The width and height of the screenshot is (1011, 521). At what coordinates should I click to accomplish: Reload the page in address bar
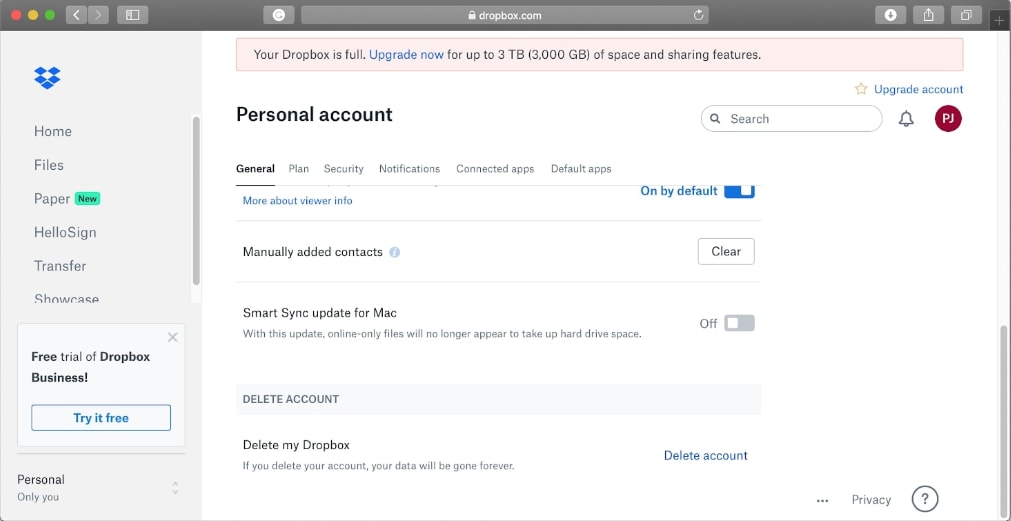[x=698, y=15]
